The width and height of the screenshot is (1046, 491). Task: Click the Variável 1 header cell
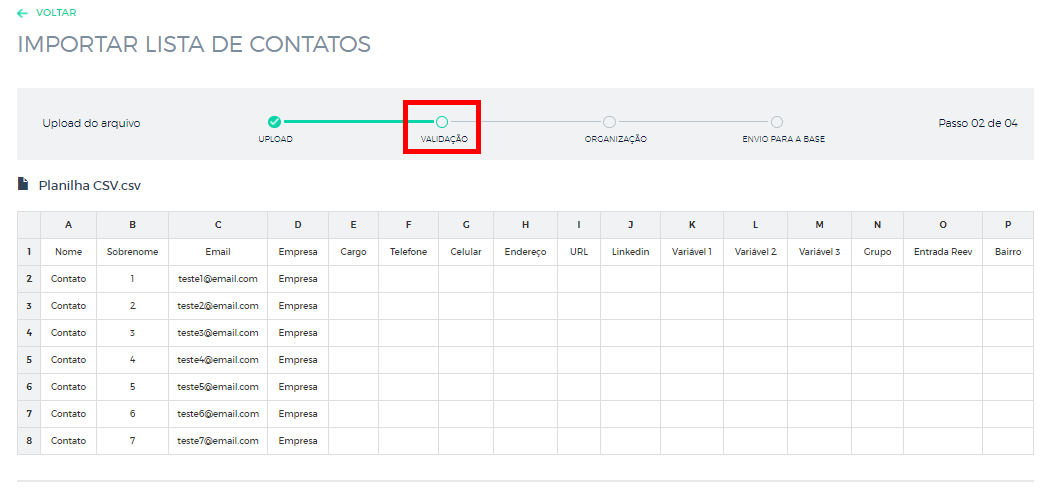692,252
